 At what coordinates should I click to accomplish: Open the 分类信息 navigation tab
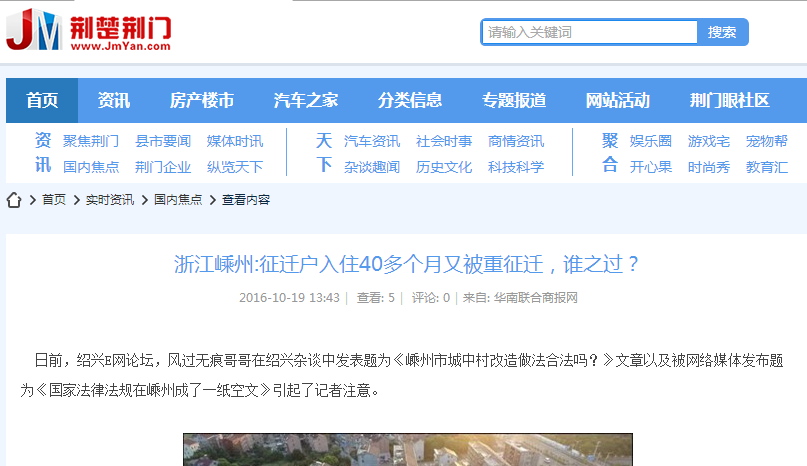[410, 100]
